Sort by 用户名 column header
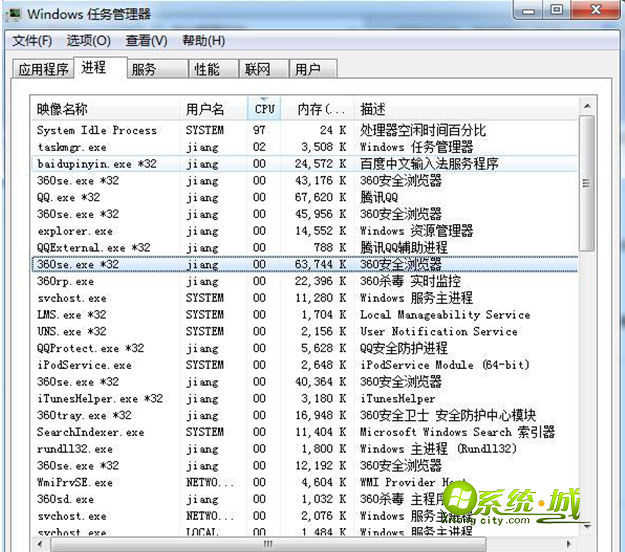 click(x=213, y=108)
